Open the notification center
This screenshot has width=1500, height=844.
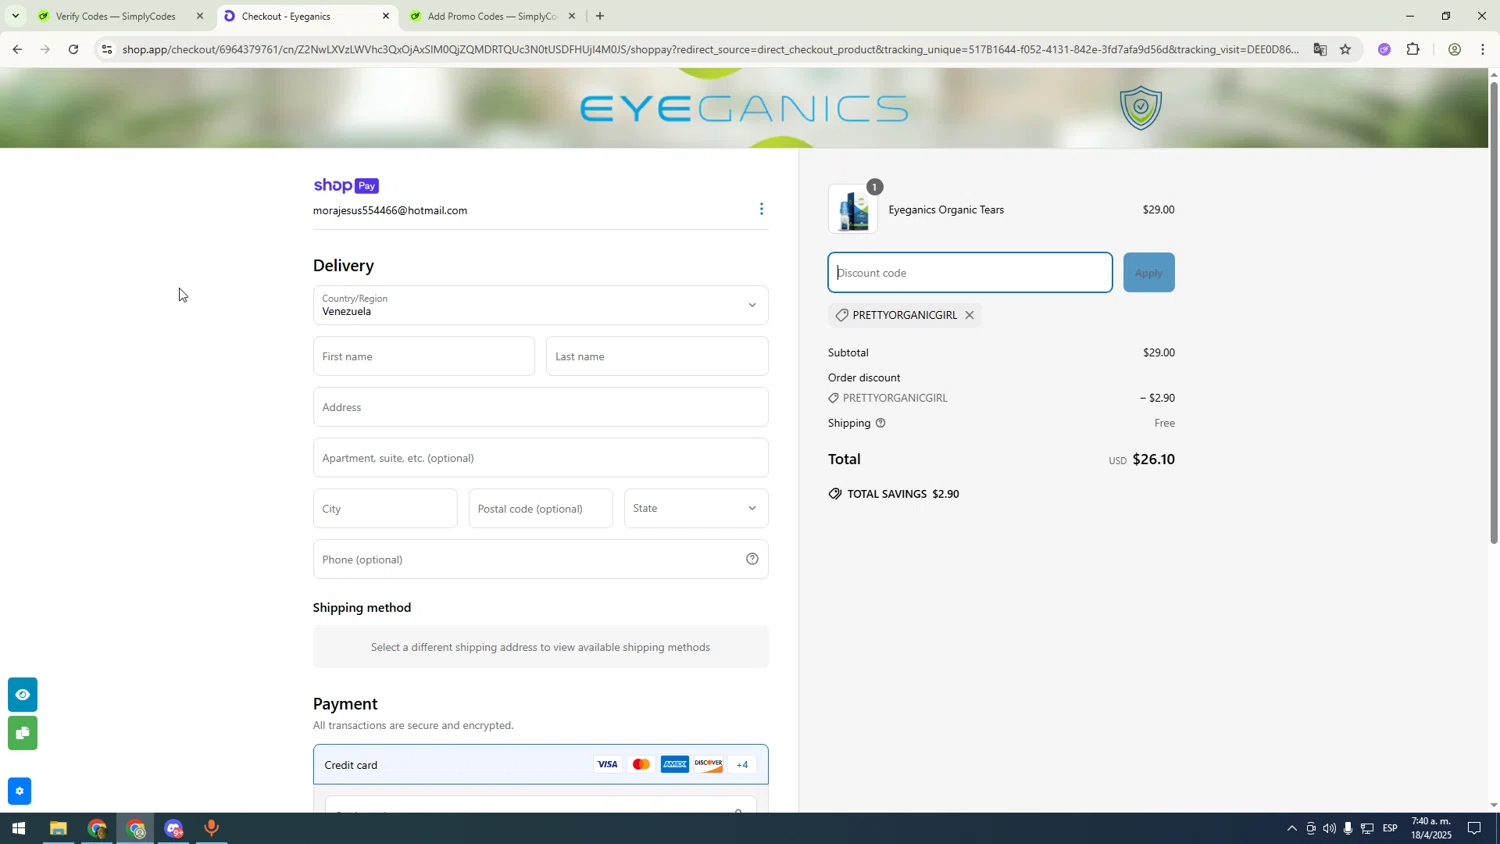1474,829
